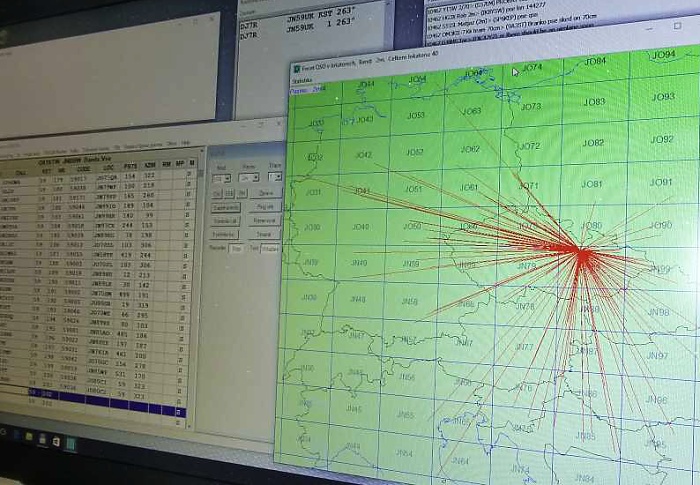The image size is (700, 485).
Task: Click the AZIM column header in the log
Action: pos(150,165)
